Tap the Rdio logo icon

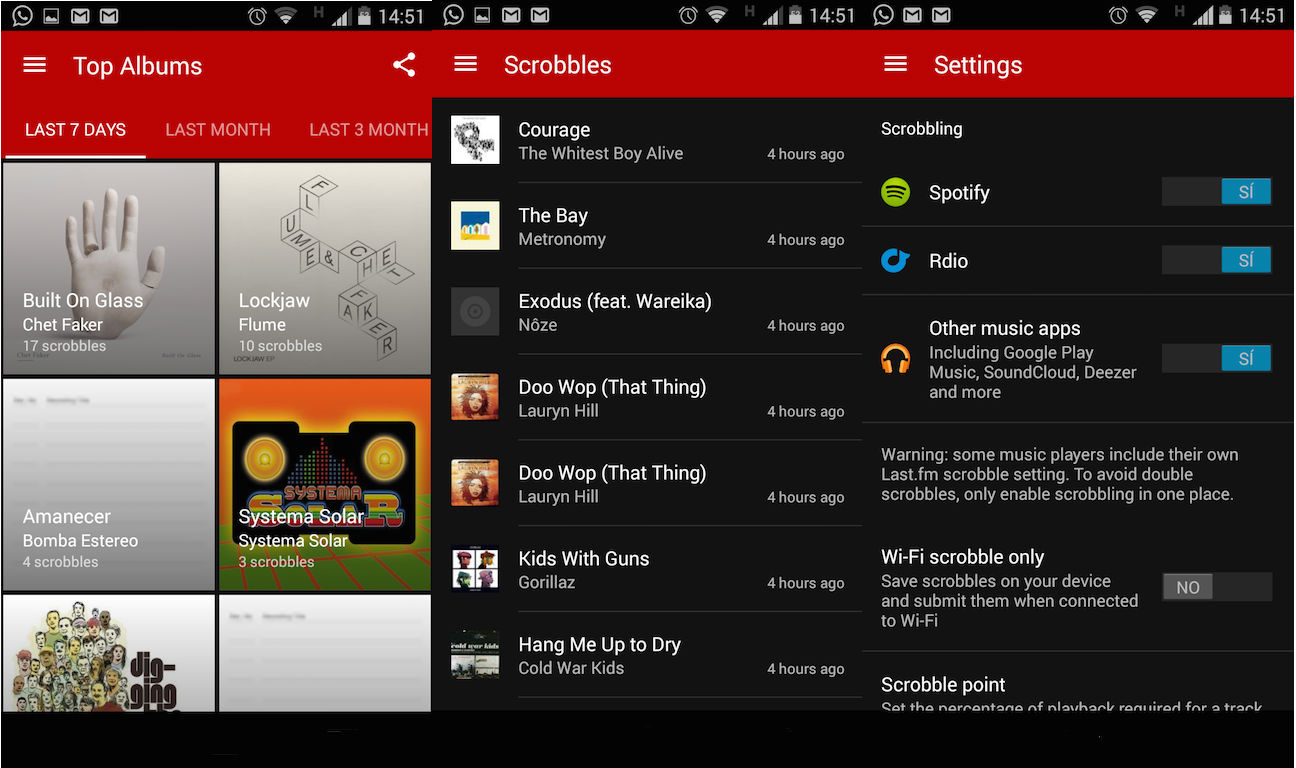click(x=895, y=260)
